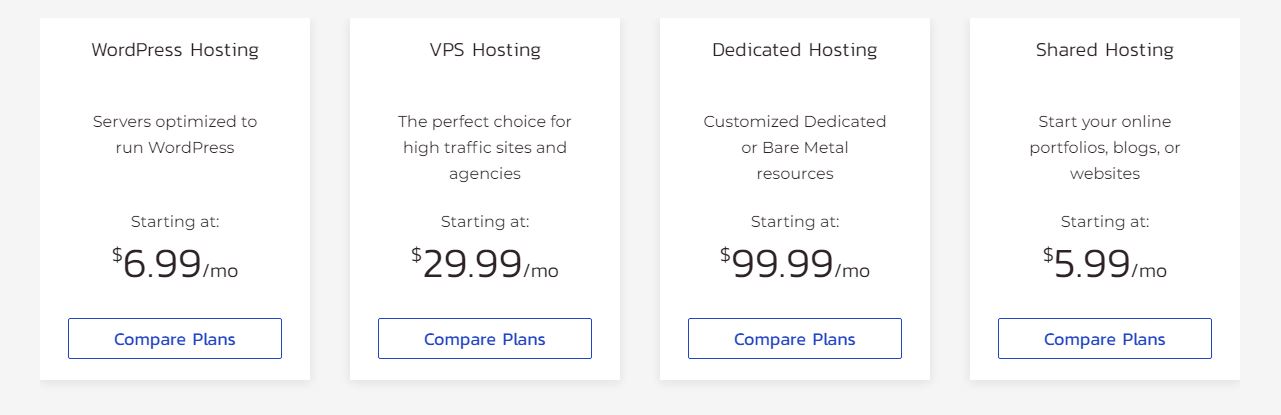This screenshot has width=1281, height=415.
Task: Click the VPS Hosting card title
Action: 485,50
